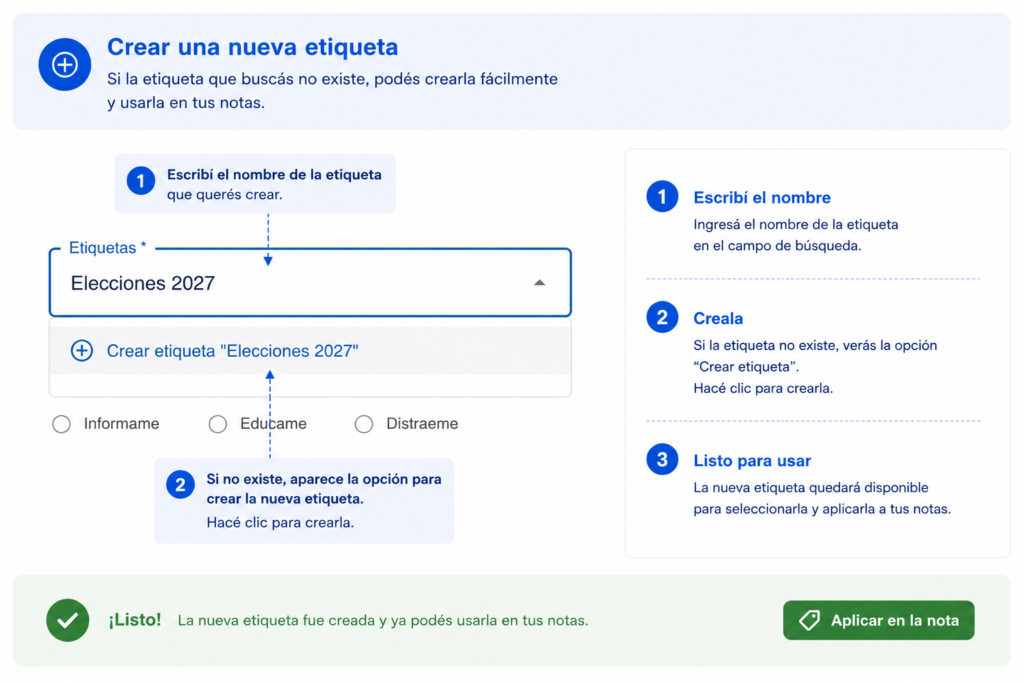Click the tag icon in Aplicar button
Viewport: 1024px width, 683px height.
click(x=809, y=620)
